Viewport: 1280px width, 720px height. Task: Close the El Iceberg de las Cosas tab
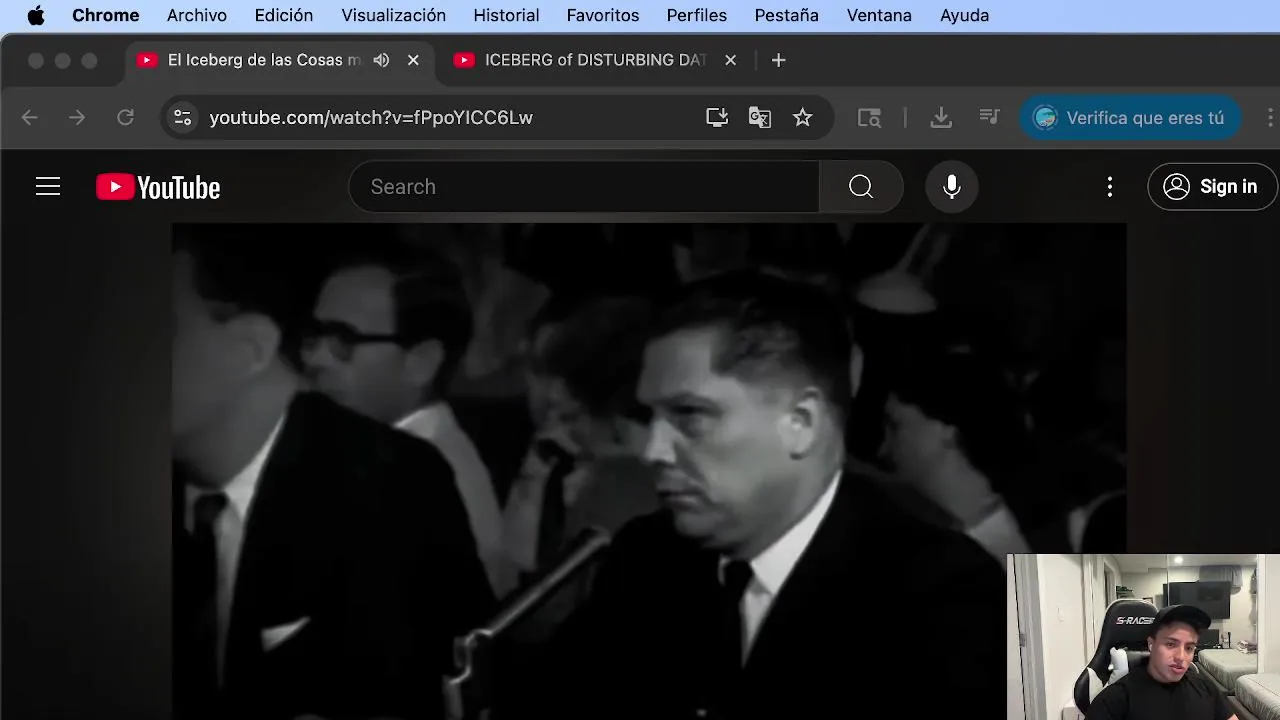(x=413, y=60)
